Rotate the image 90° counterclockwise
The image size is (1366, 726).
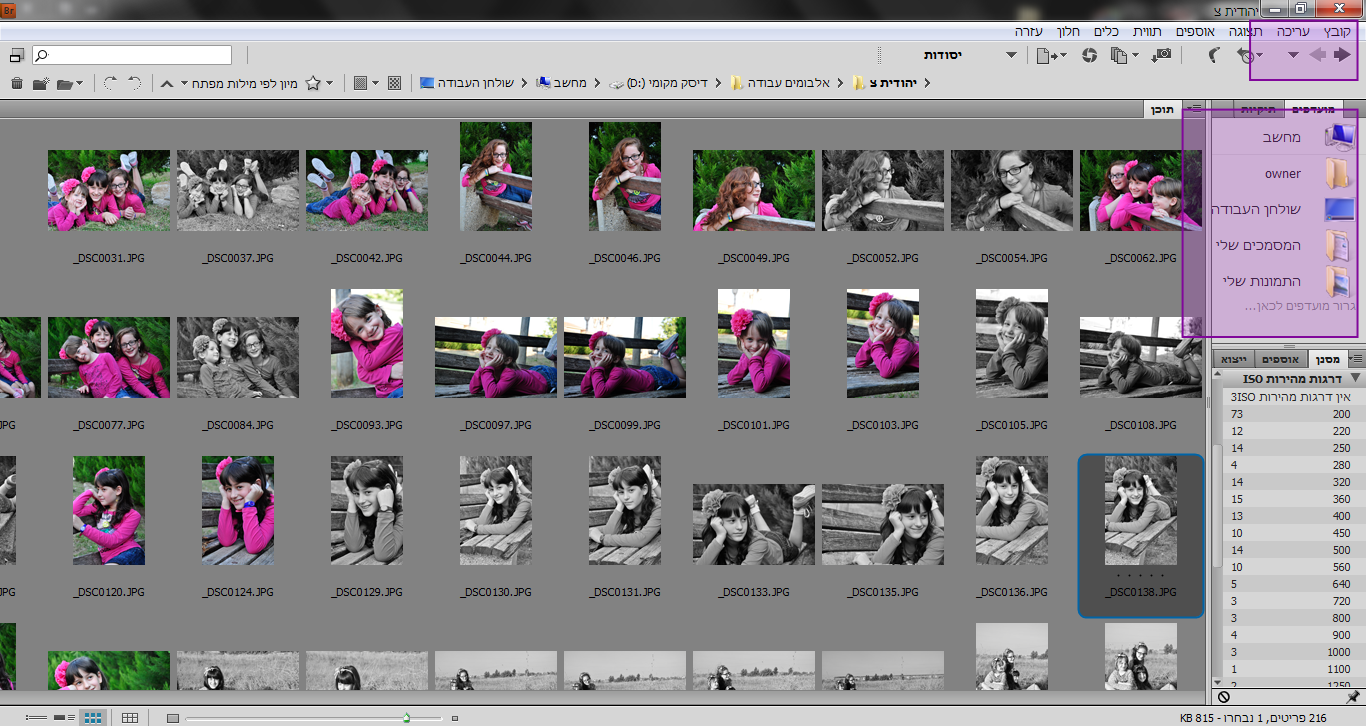134,83
